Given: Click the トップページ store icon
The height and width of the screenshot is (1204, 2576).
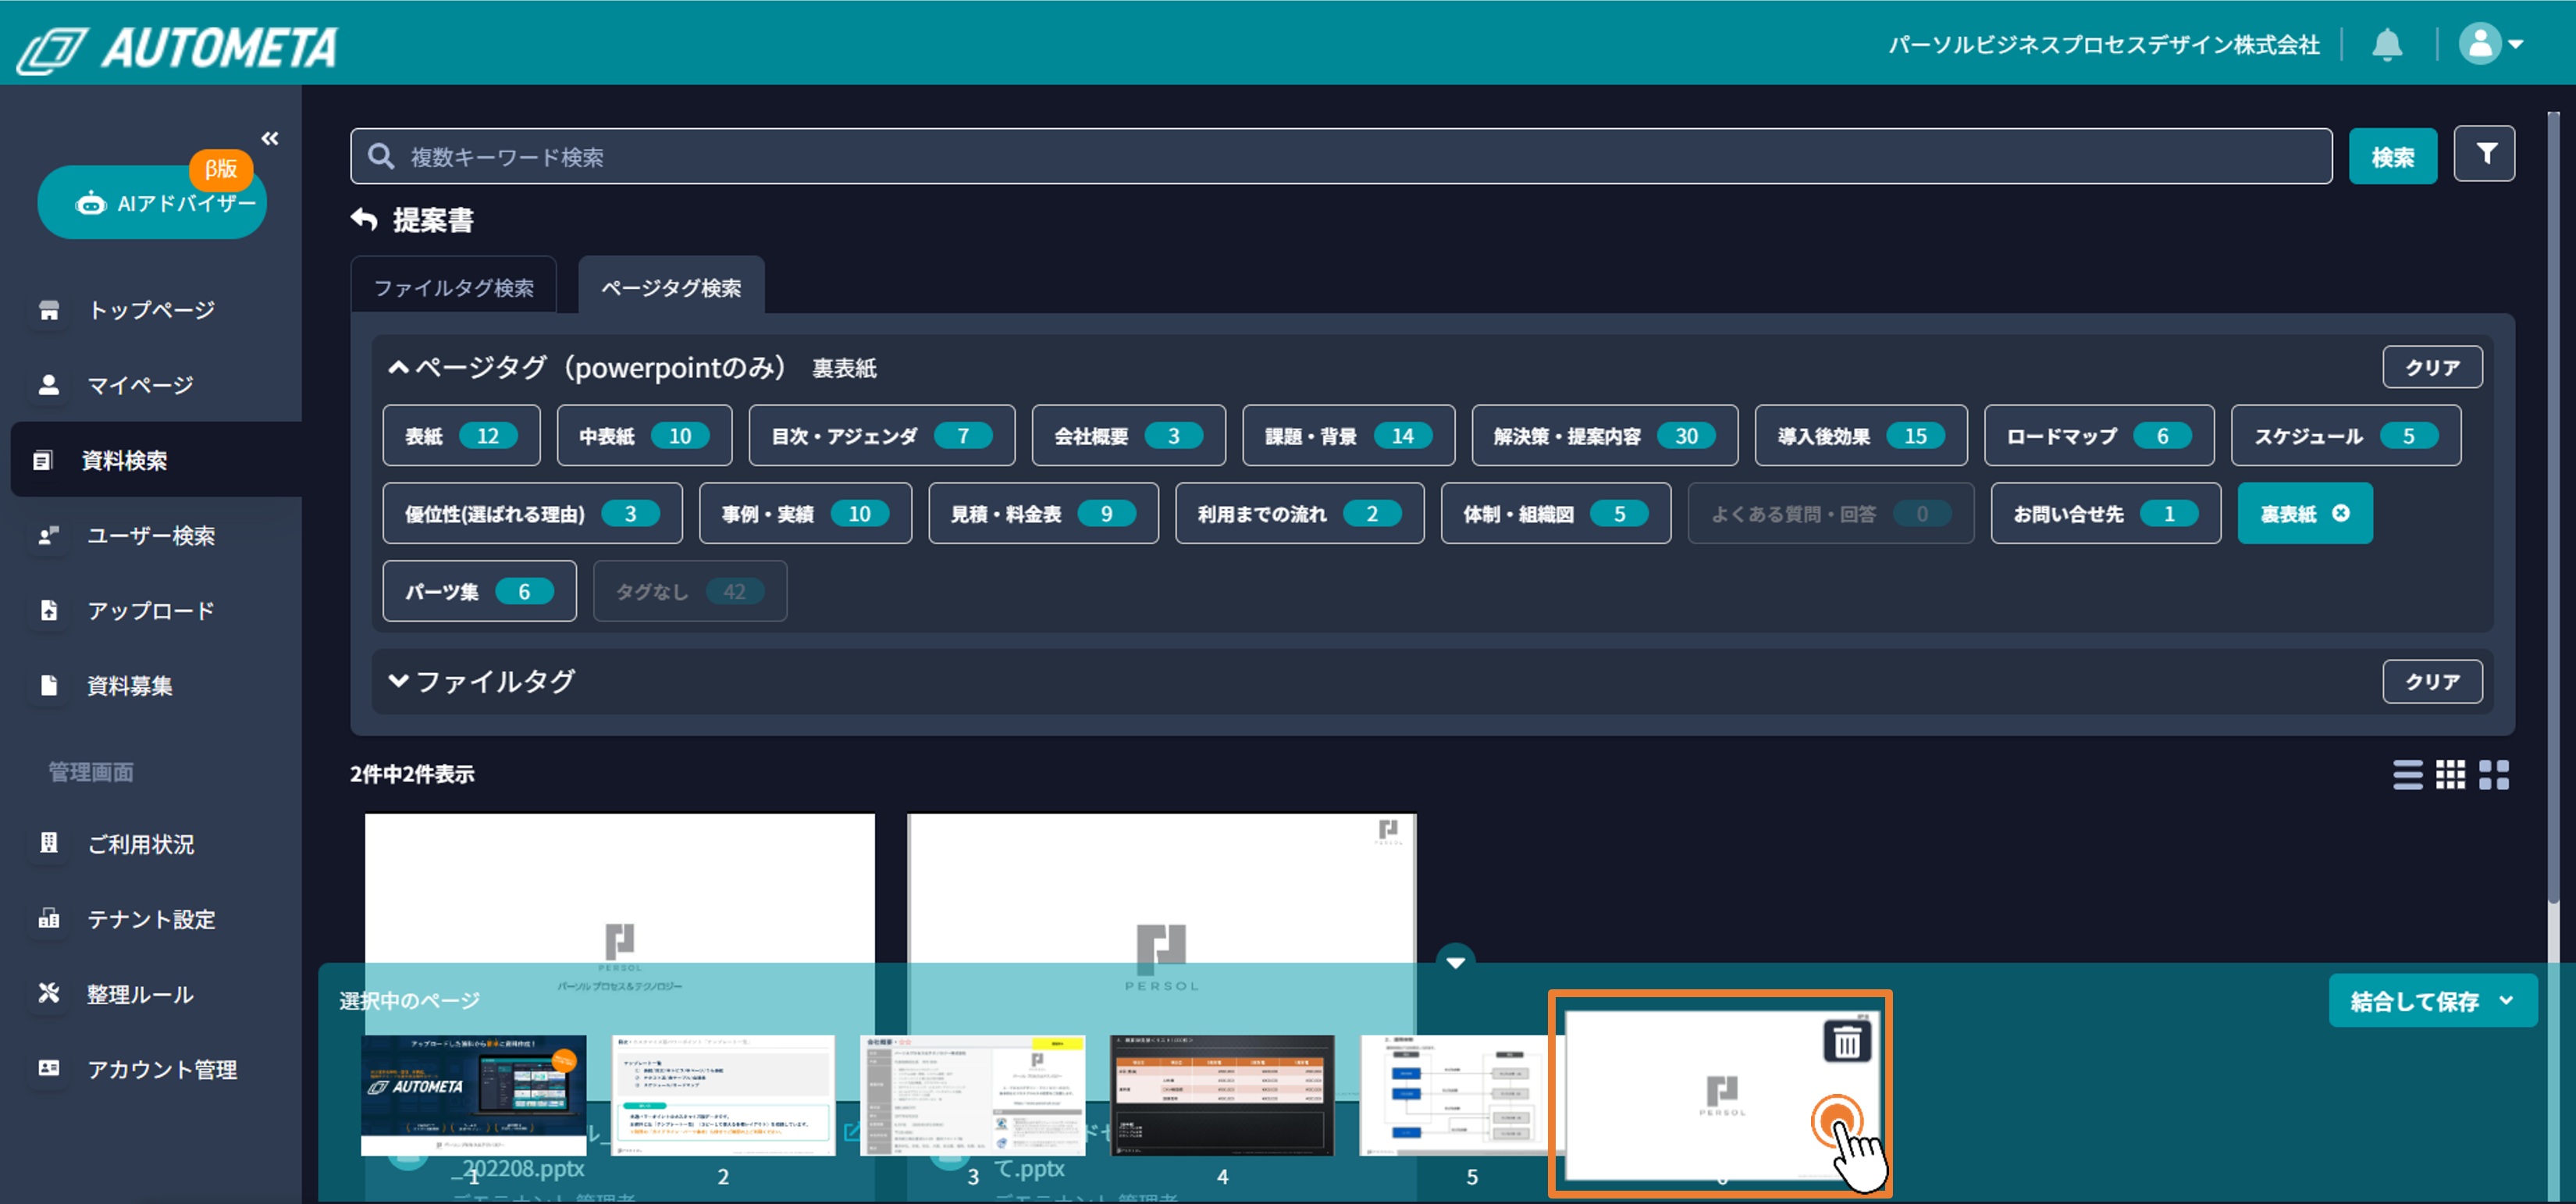Looking at the screenshot, I should click(x=49, y=310).
